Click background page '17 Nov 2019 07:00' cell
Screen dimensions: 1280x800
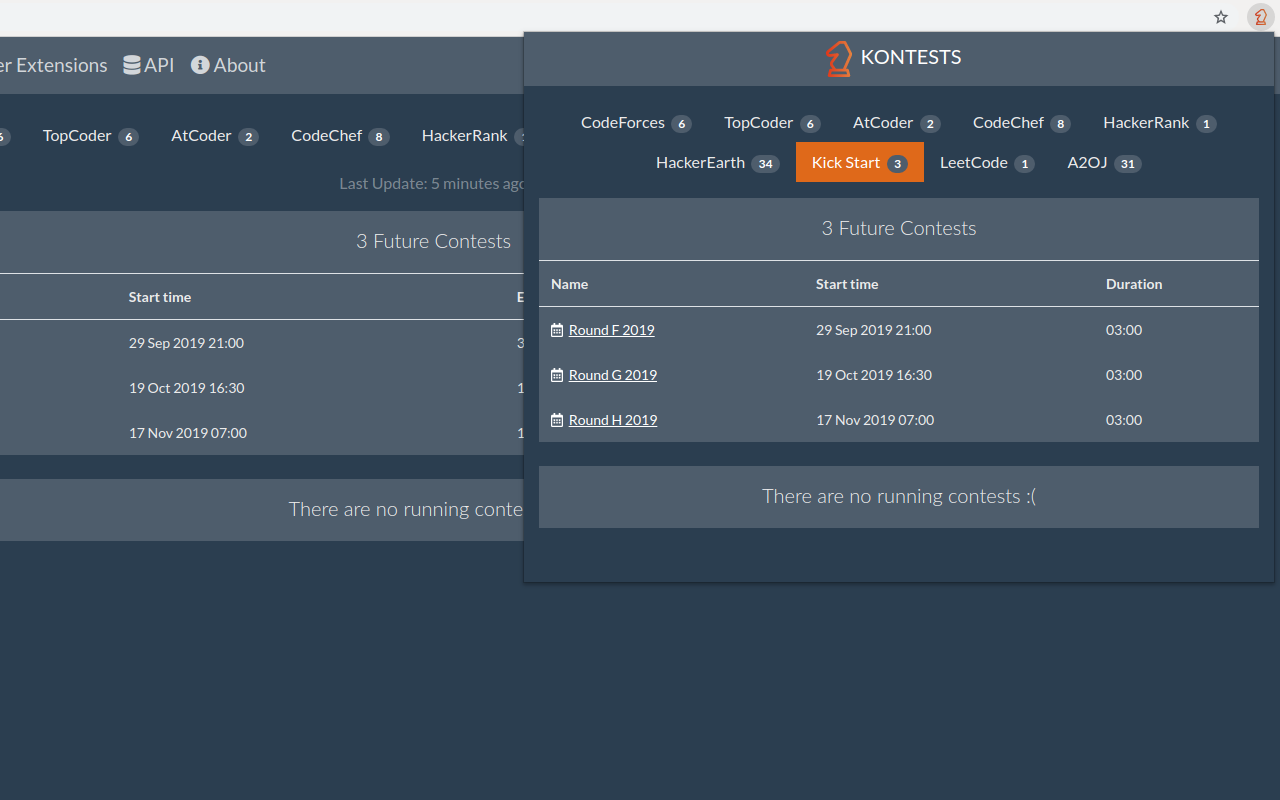(x=188, y=433)
